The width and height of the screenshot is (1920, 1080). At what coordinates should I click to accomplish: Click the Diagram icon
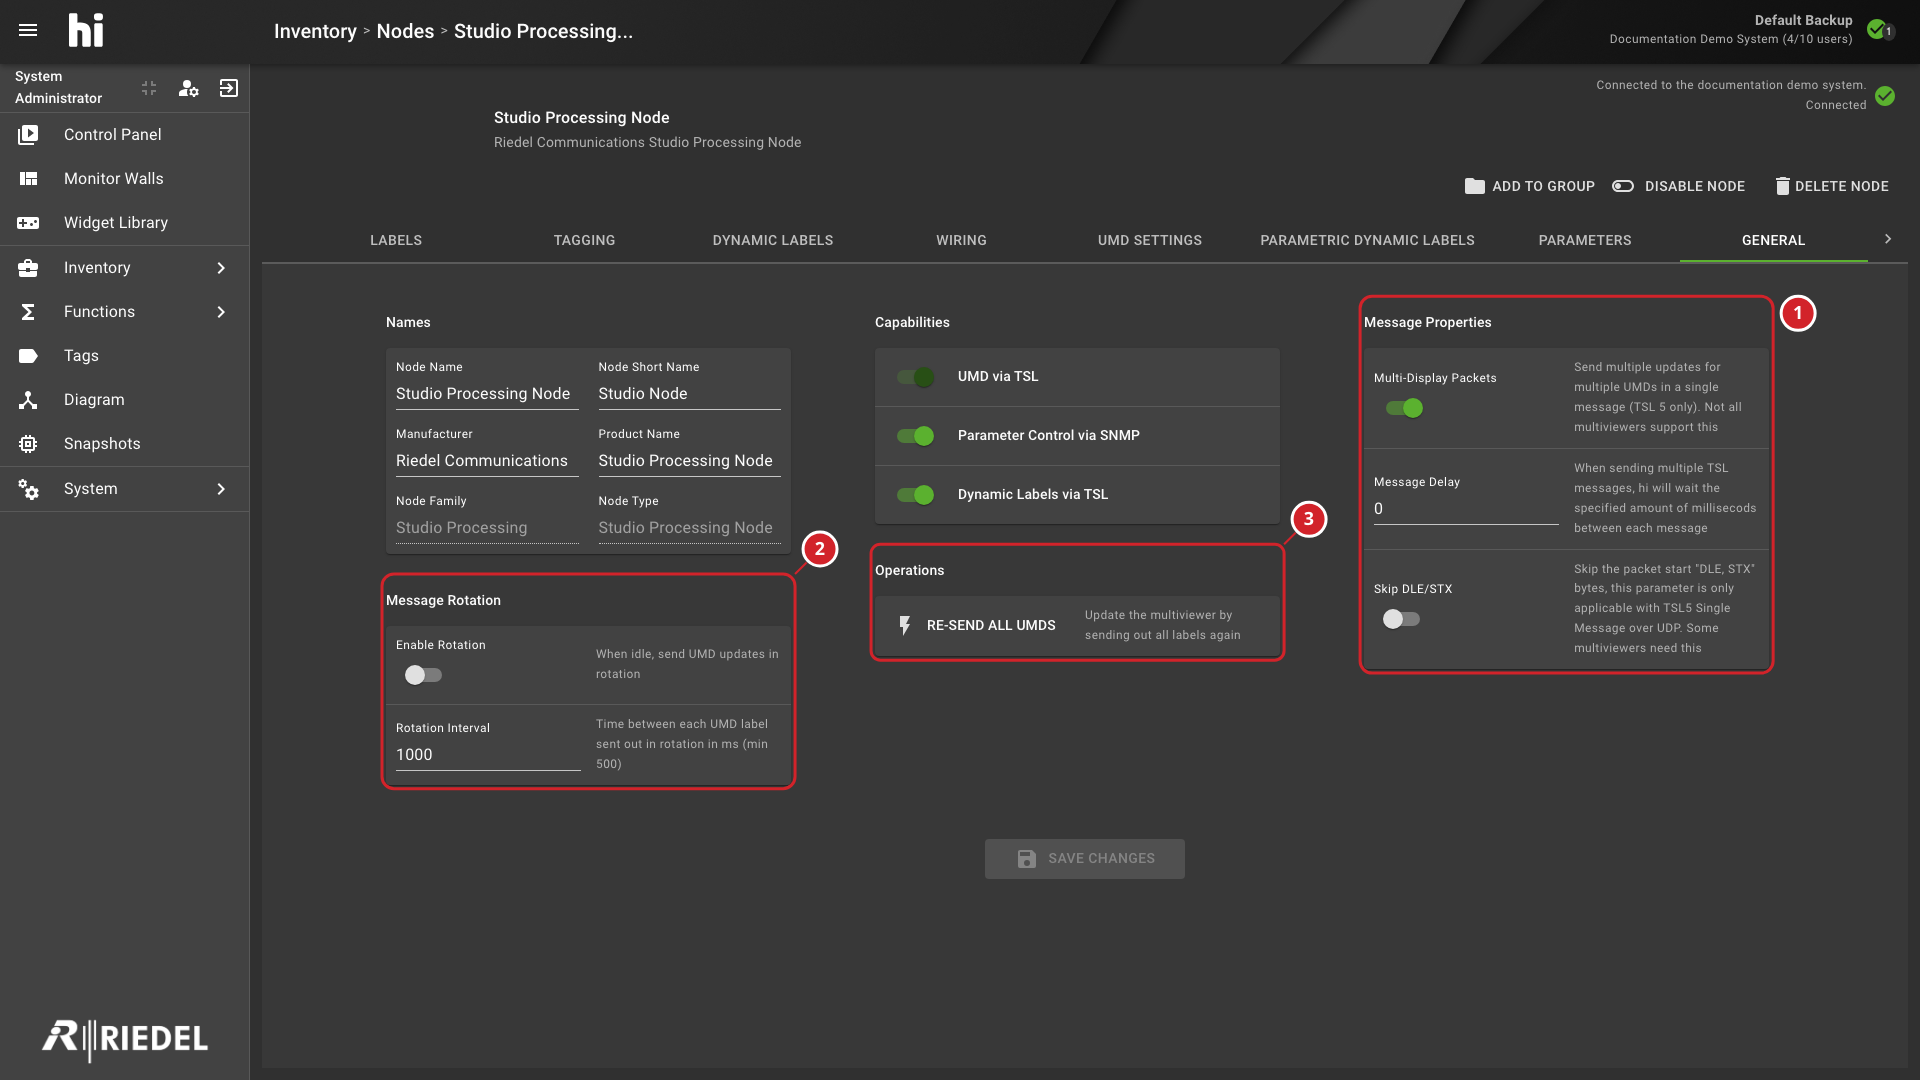pos(28,399)
